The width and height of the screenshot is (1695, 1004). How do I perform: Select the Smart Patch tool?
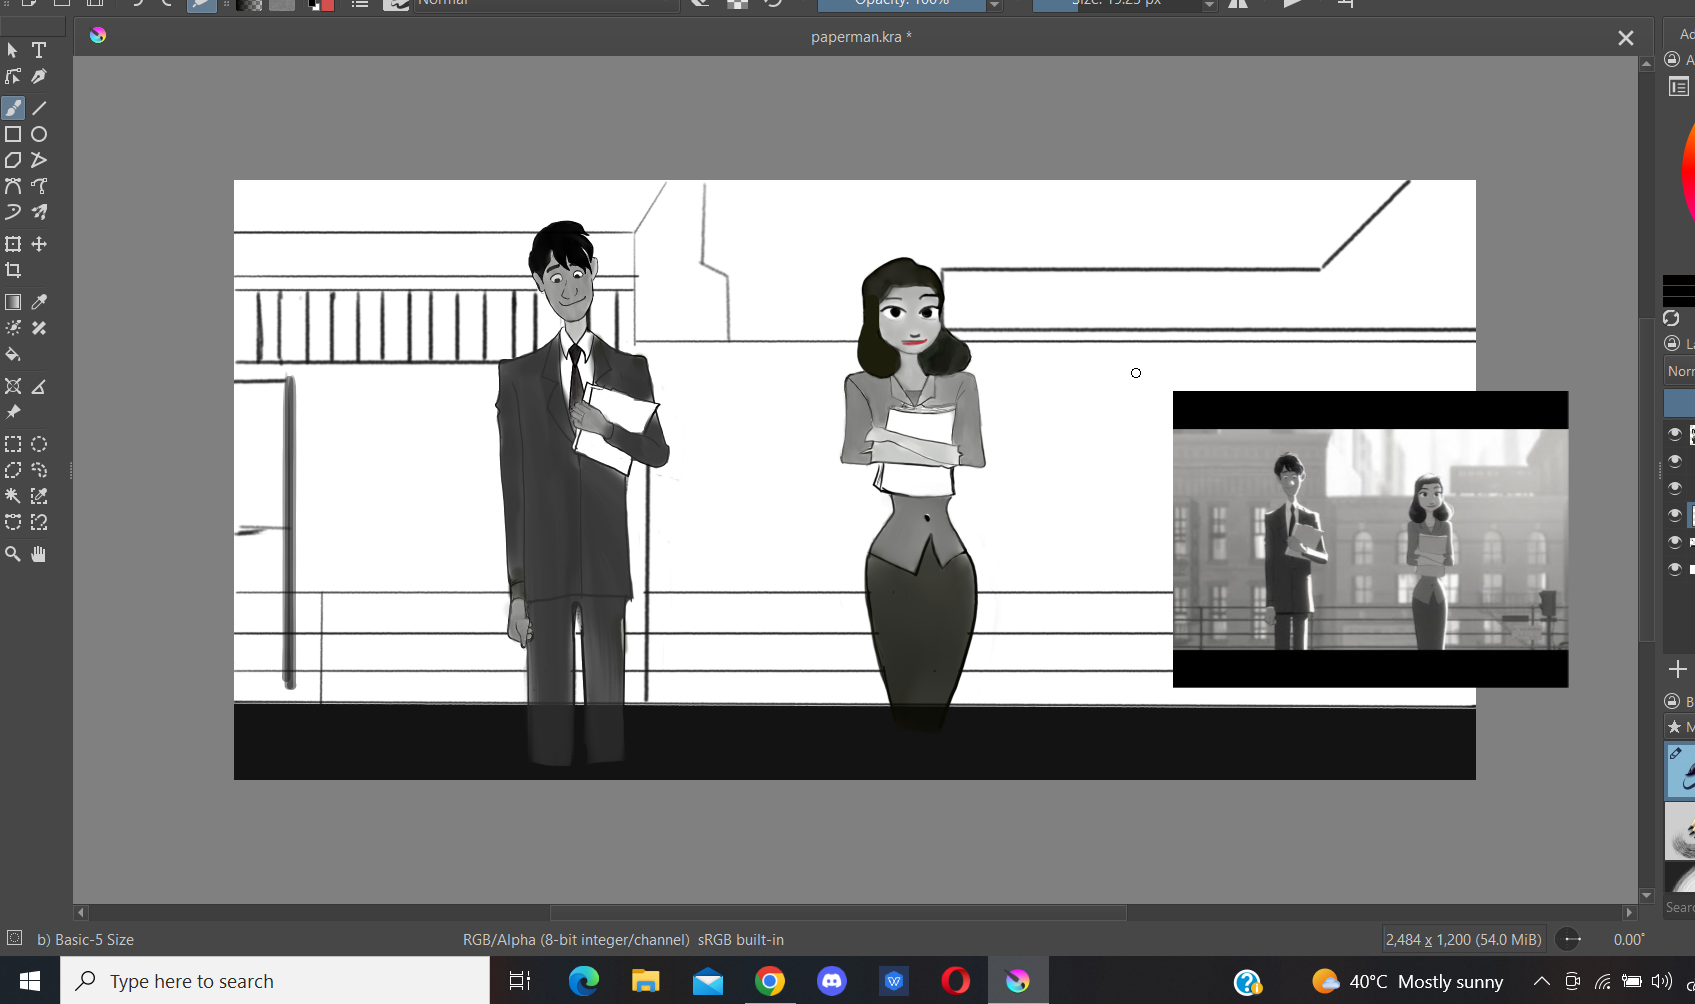tap(39, 328)
